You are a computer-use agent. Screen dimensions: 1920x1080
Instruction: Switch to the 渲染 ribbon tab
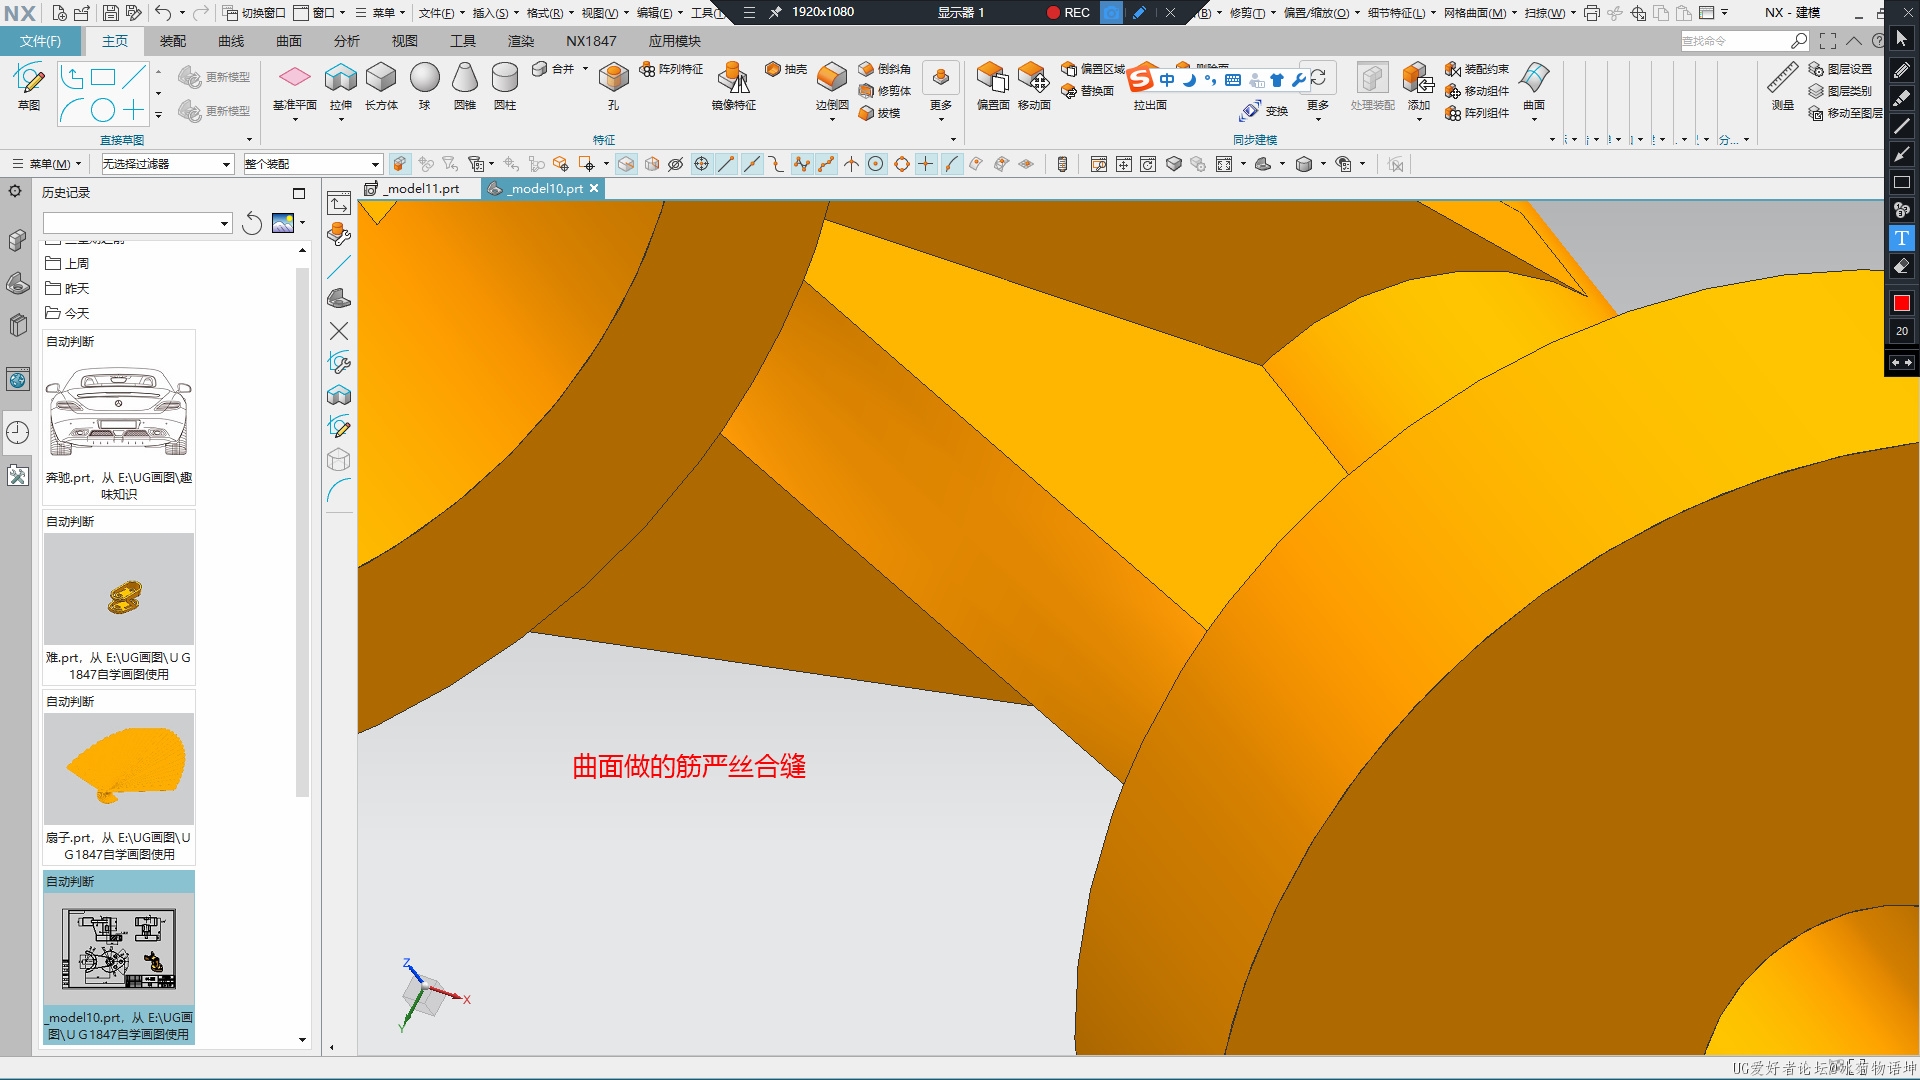[521, 41]
